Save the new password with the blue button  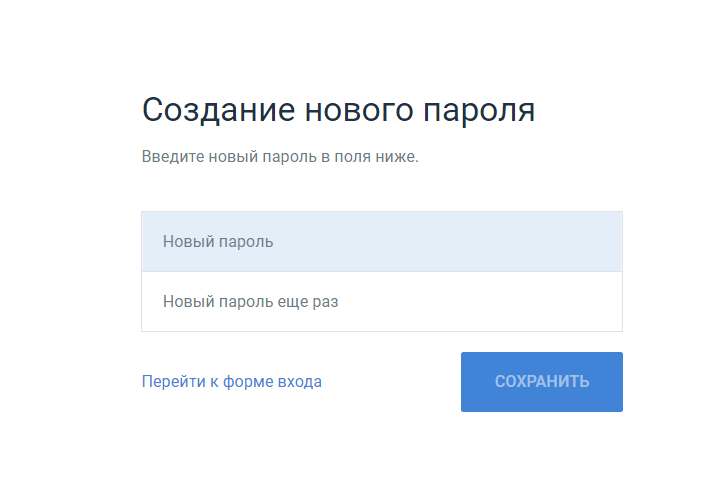point(542,382)
